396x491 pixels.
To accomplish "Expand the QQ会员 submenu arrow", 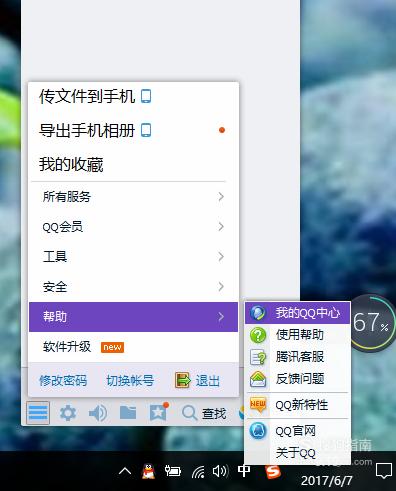I will pos(221,227).
